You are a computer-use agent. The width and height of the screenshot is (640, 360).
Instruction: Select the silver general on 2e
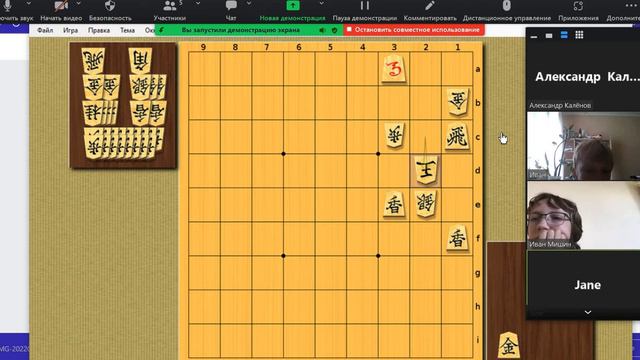[x=426, y=204]
